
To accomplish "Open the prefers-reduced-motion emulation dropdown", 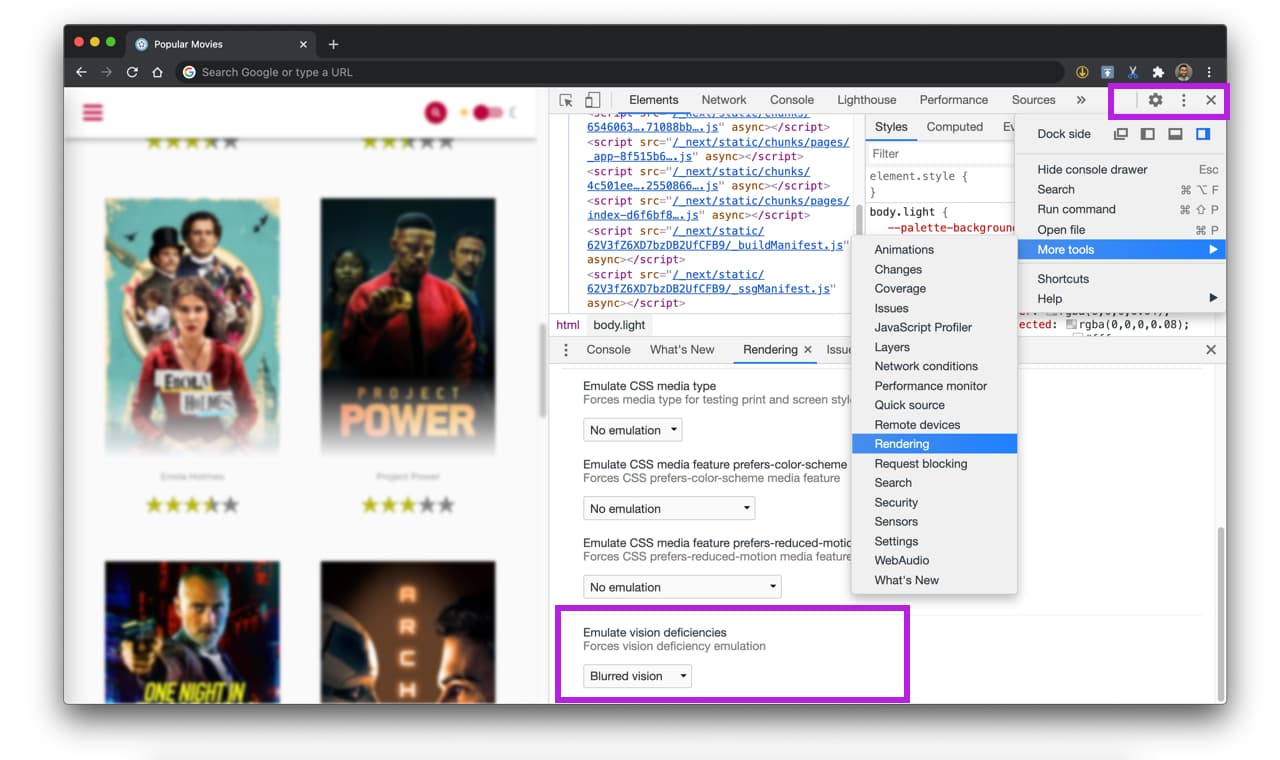I will pos(682,587).
